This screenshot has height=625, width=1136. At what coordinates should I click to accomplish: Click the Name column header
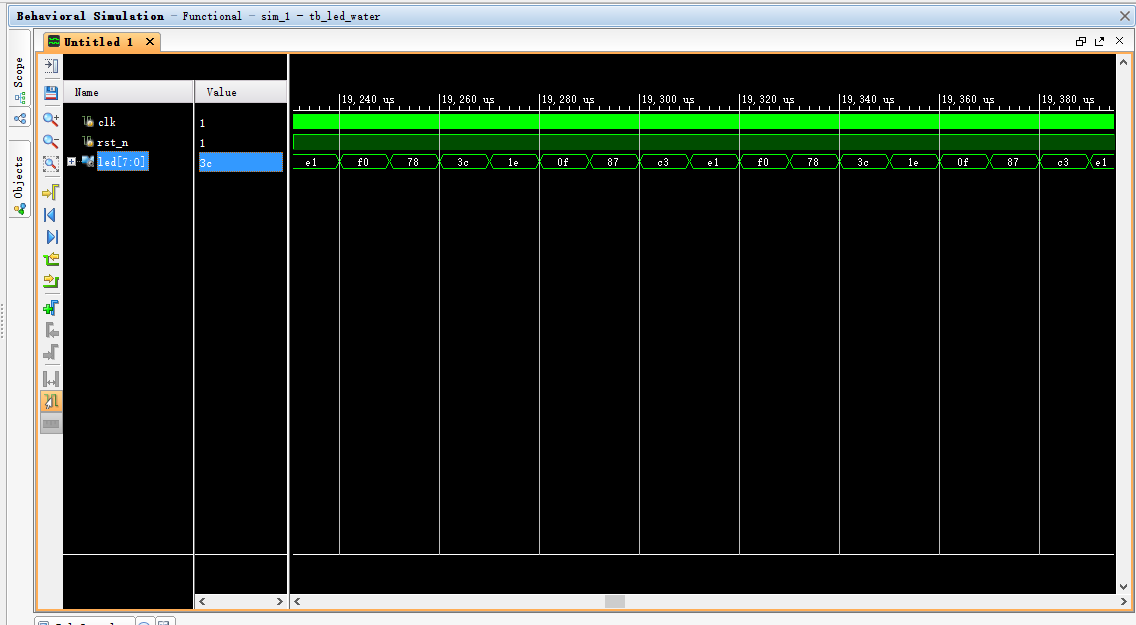[x=128, y=92]
